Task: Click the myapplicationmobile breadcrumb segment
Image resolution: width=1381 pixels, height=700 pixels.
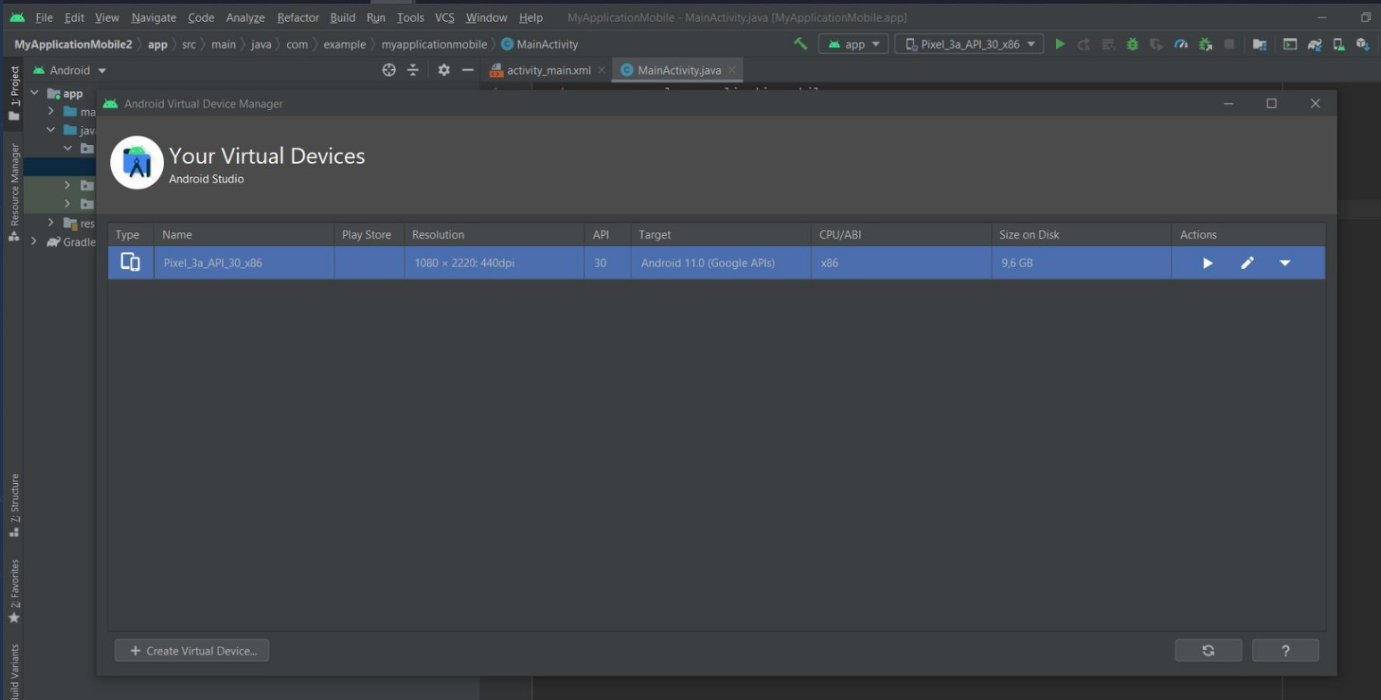Action: coord(434,44)
